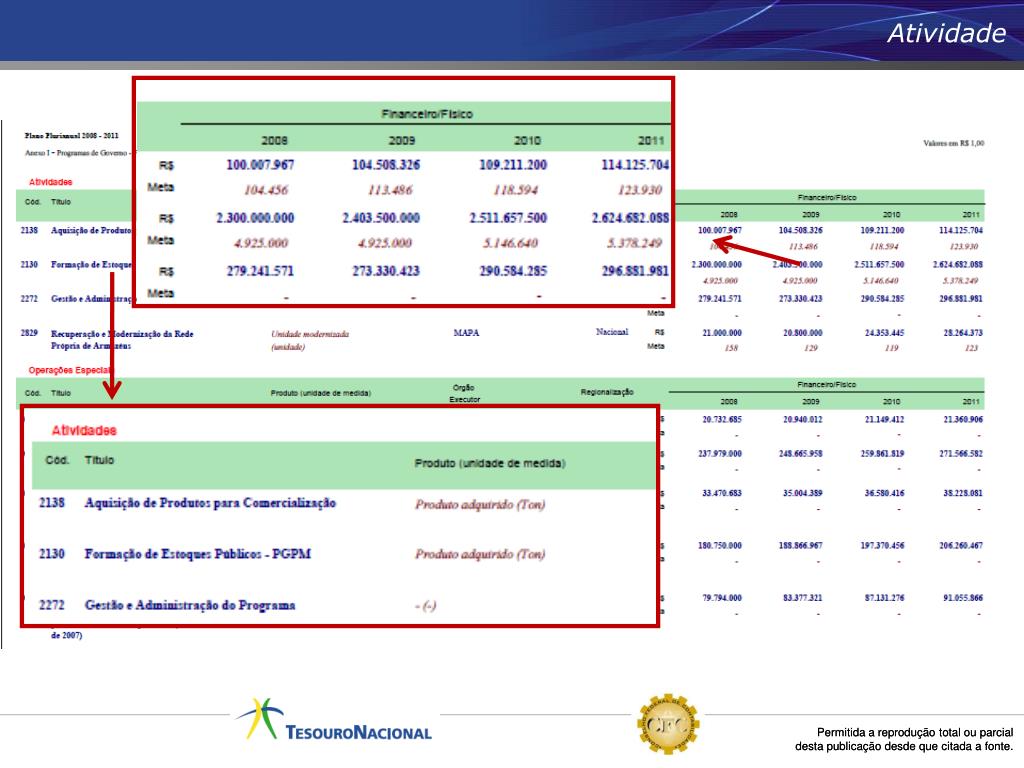Click the activity code 2829
This screenshot has width=1024, height=768.
29,333
